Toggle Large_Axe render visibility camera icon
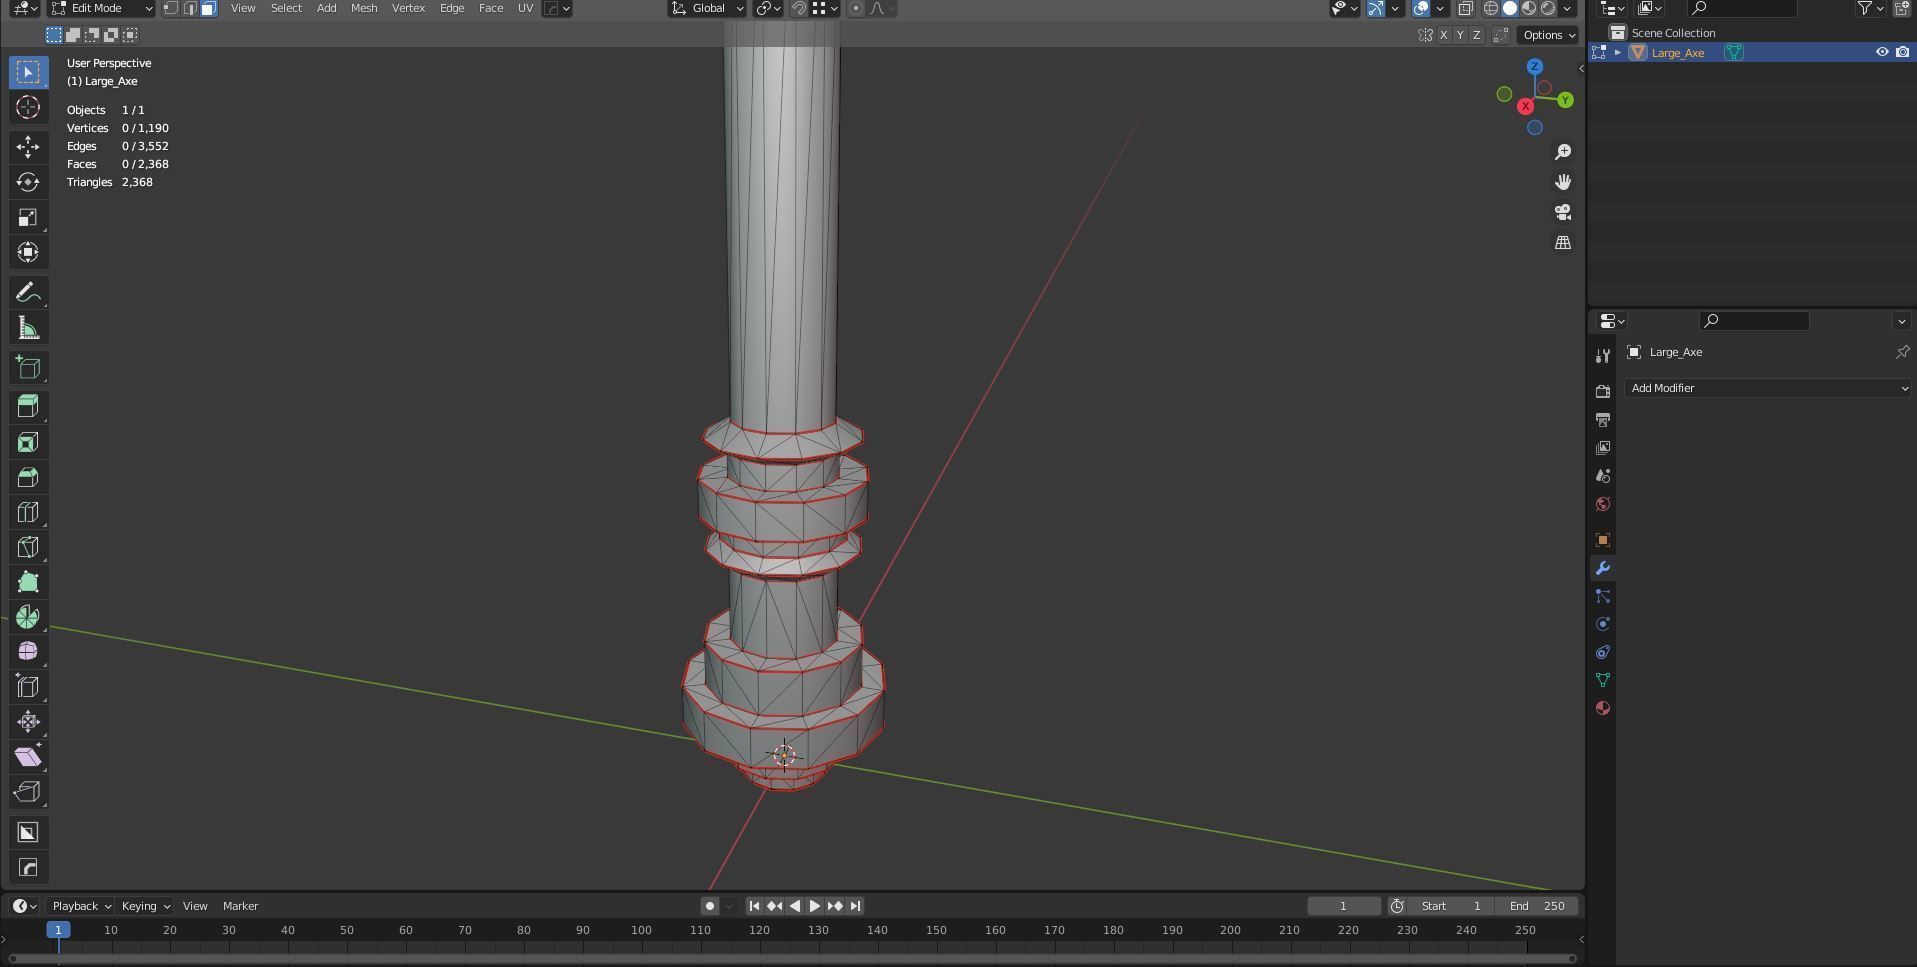1917x967 pixels. tap(1902, 52)
